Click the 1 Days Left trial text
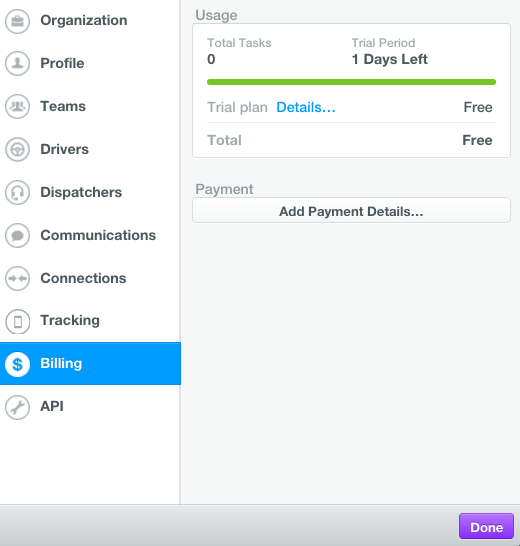The width and height of the screenshot is (520, 546). 389,59
